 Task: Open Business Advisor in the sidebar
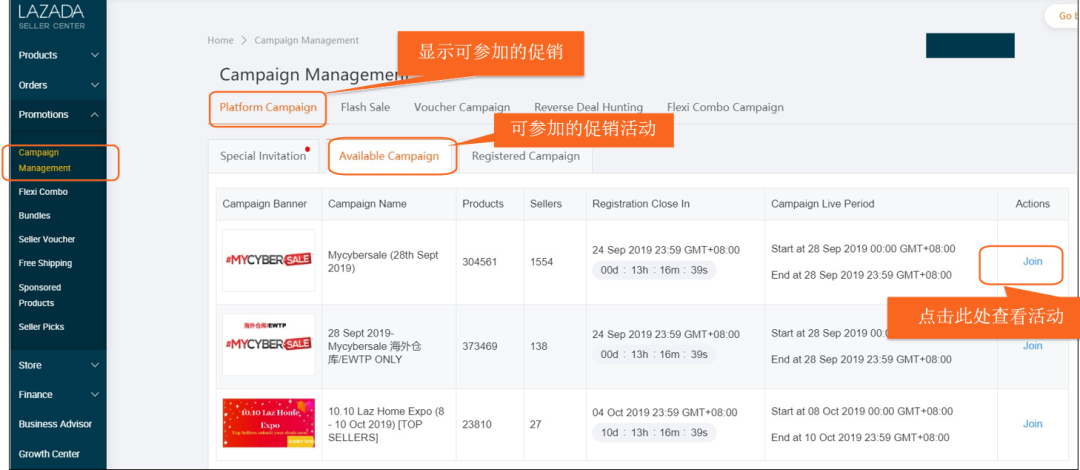pos(55,424)
